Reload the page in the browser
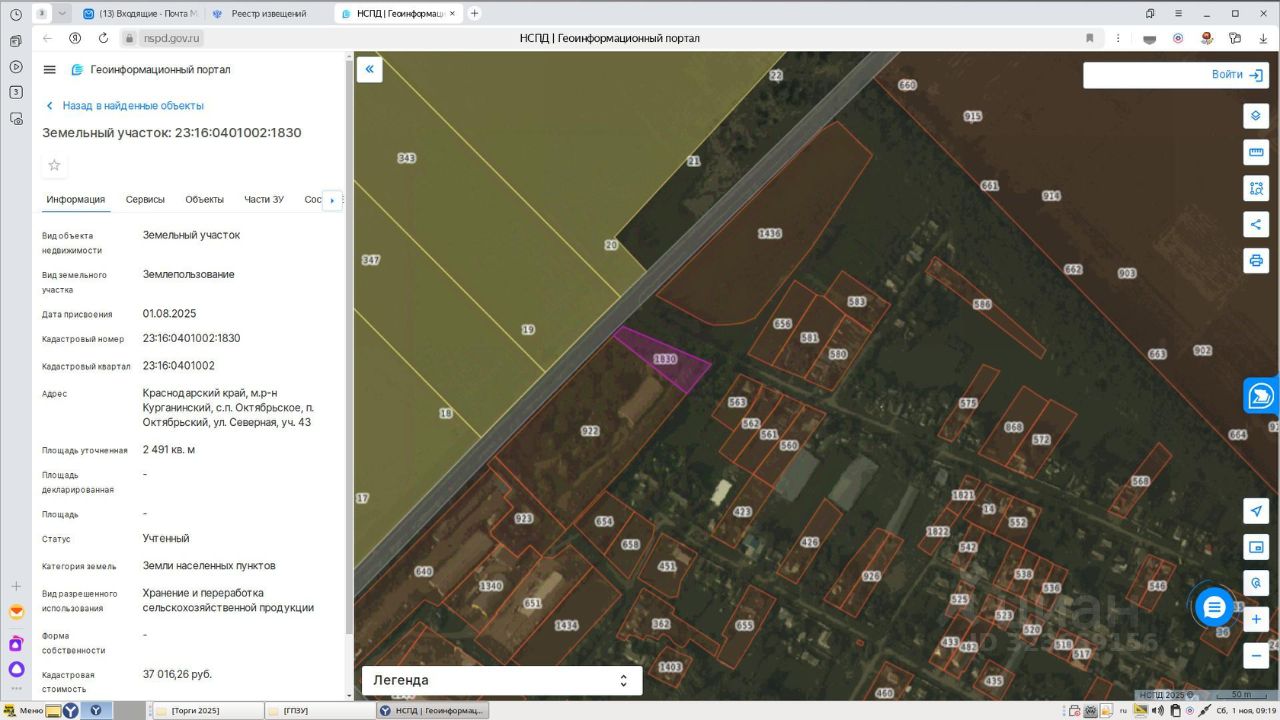 coord(103,38)
